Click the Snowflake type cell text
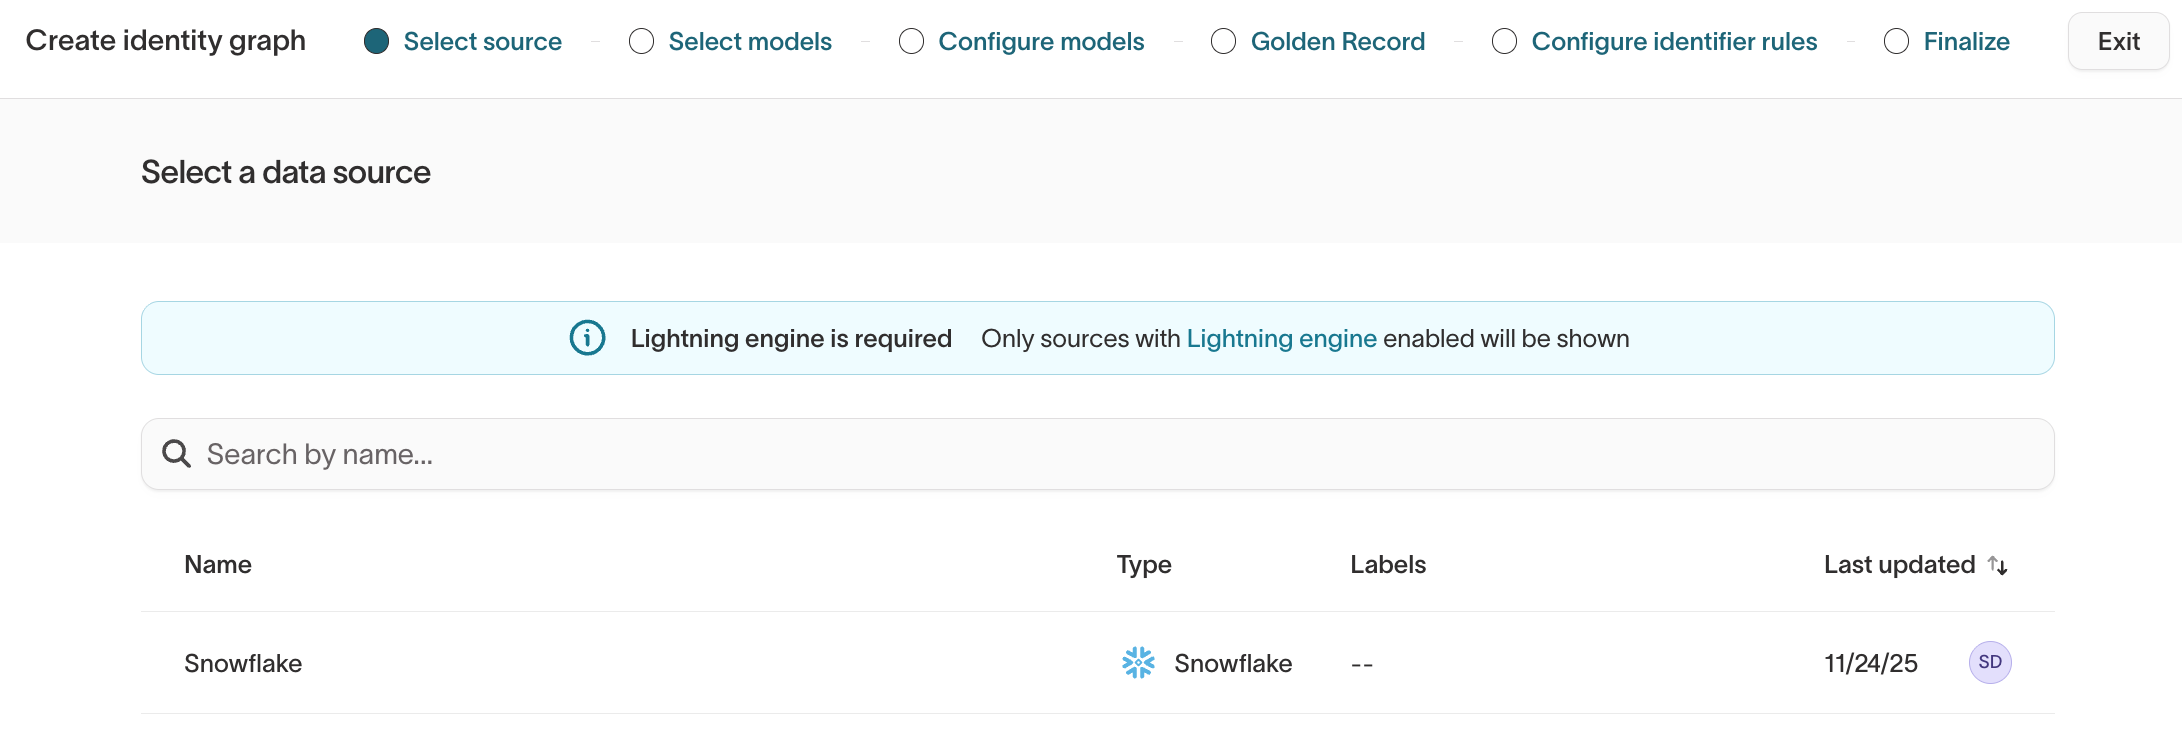 click(1233, 663)
